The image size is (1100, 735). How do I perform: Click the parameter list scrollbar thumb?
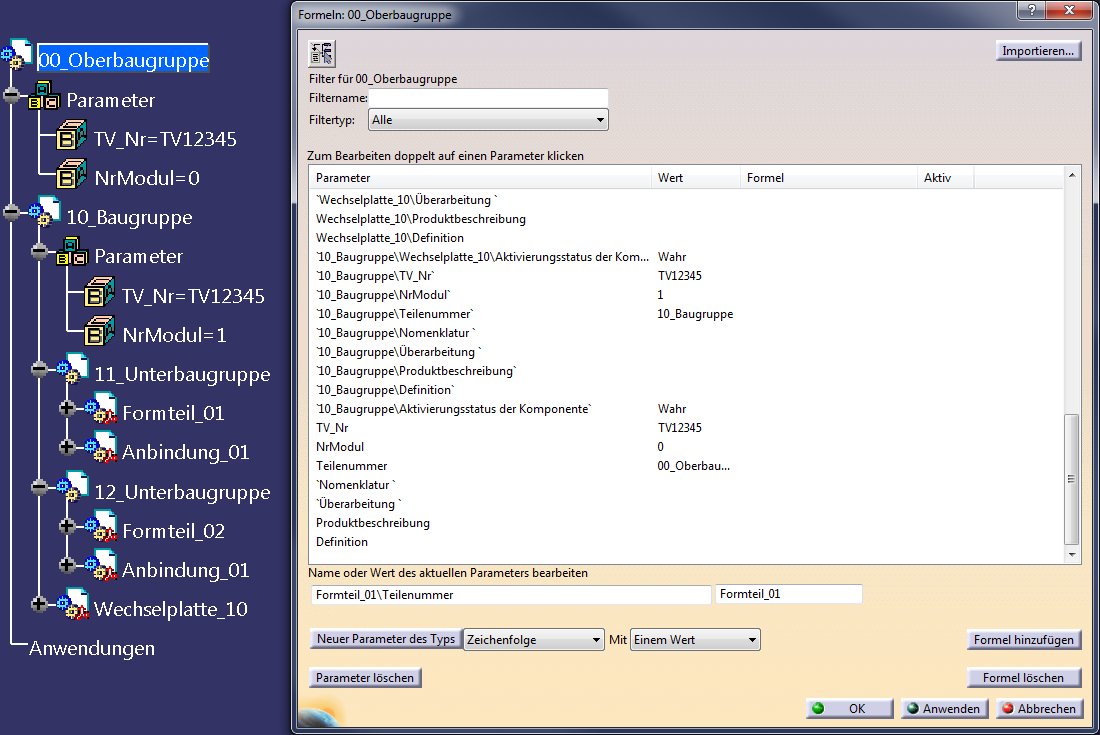click(x=1071, y=479)
